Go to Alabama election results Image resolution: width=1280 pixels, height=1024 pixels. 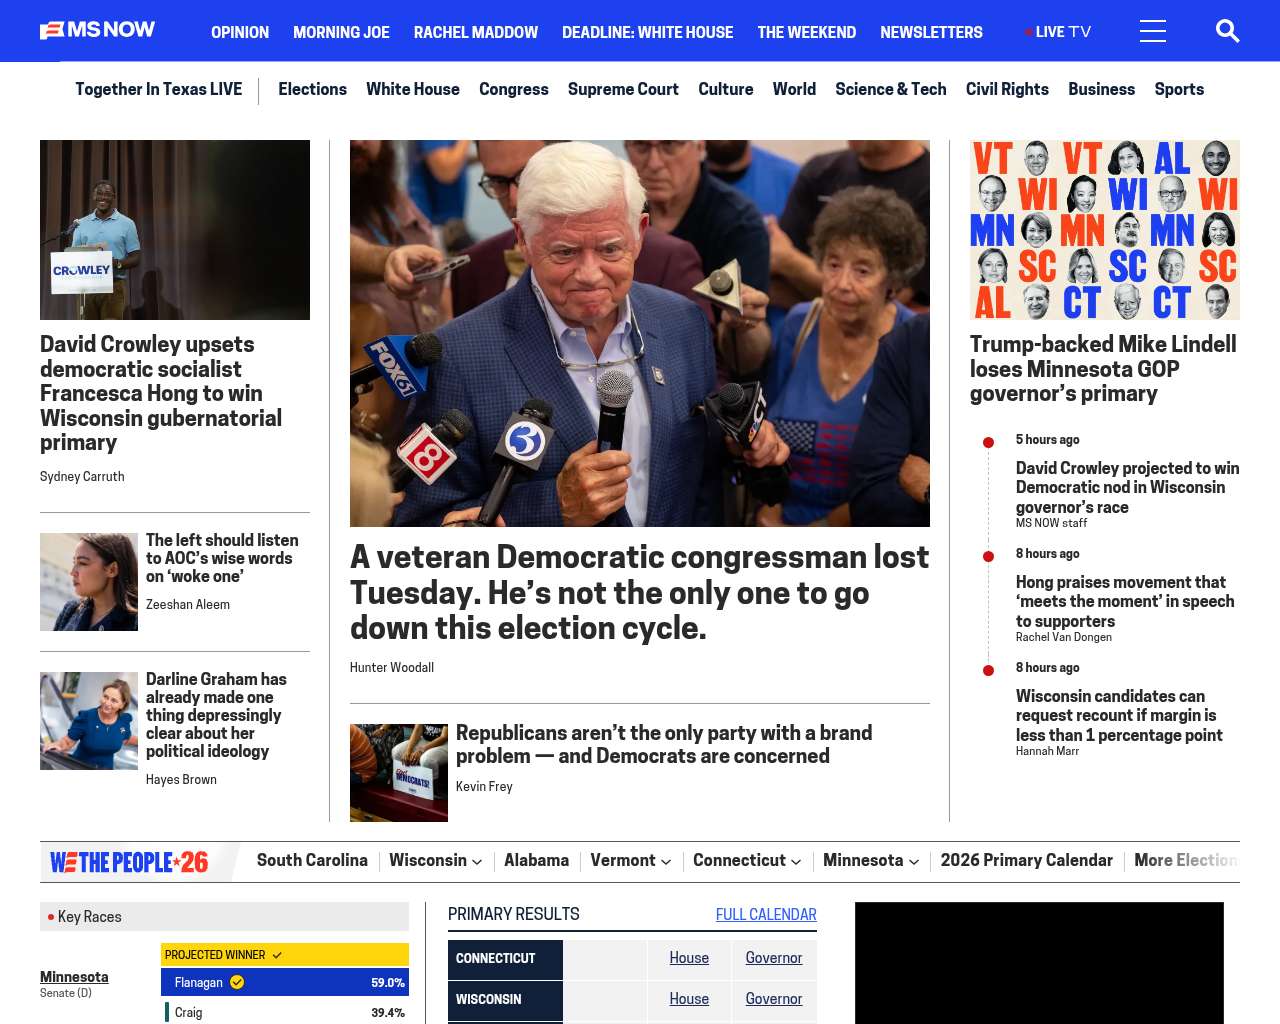coord(536,860)
